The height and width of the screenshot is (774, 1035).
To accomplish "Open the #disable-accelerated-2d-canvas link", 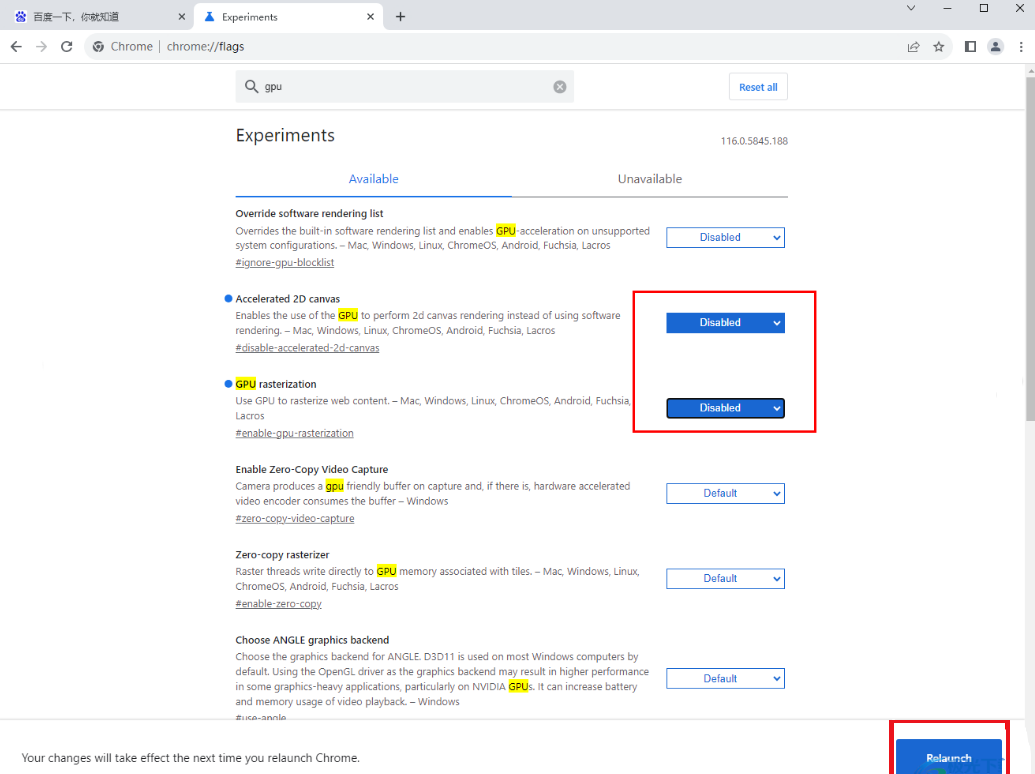I will pyautogui.click(x=307, y=348).
